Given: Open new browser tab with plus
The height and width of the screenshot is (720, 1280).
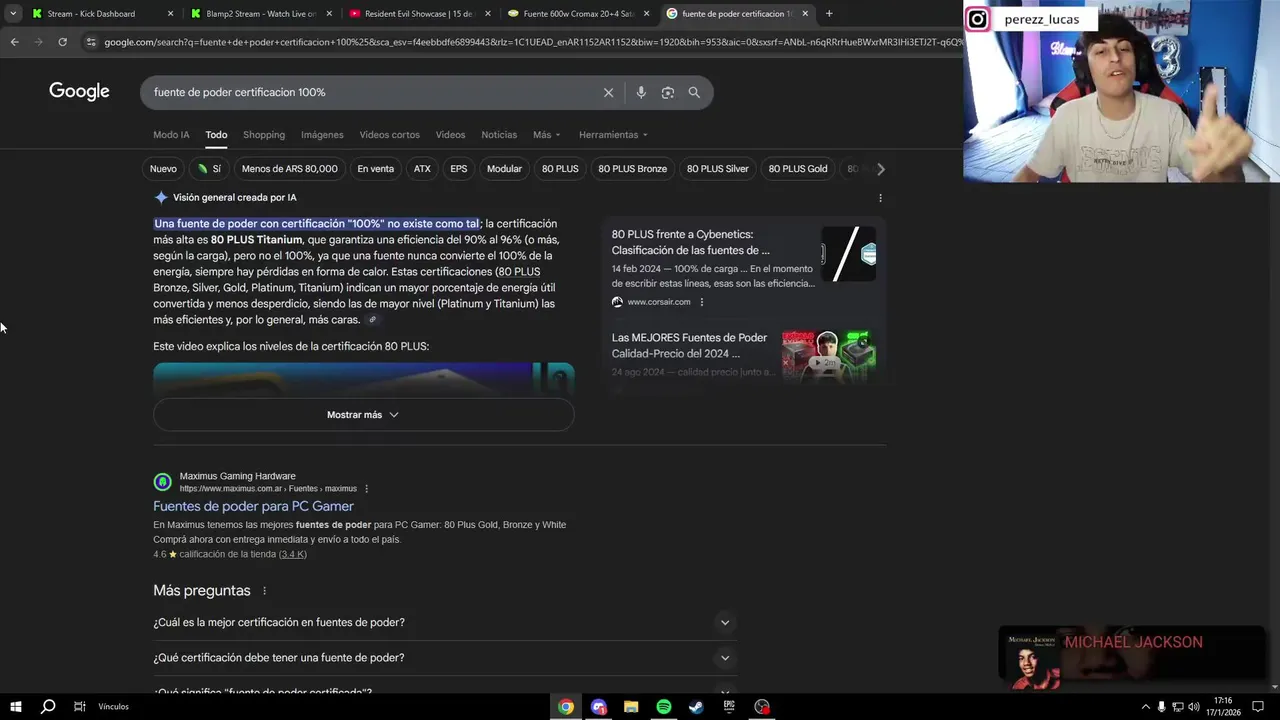Looking at the screenshot, I should (x=829, y=14).
